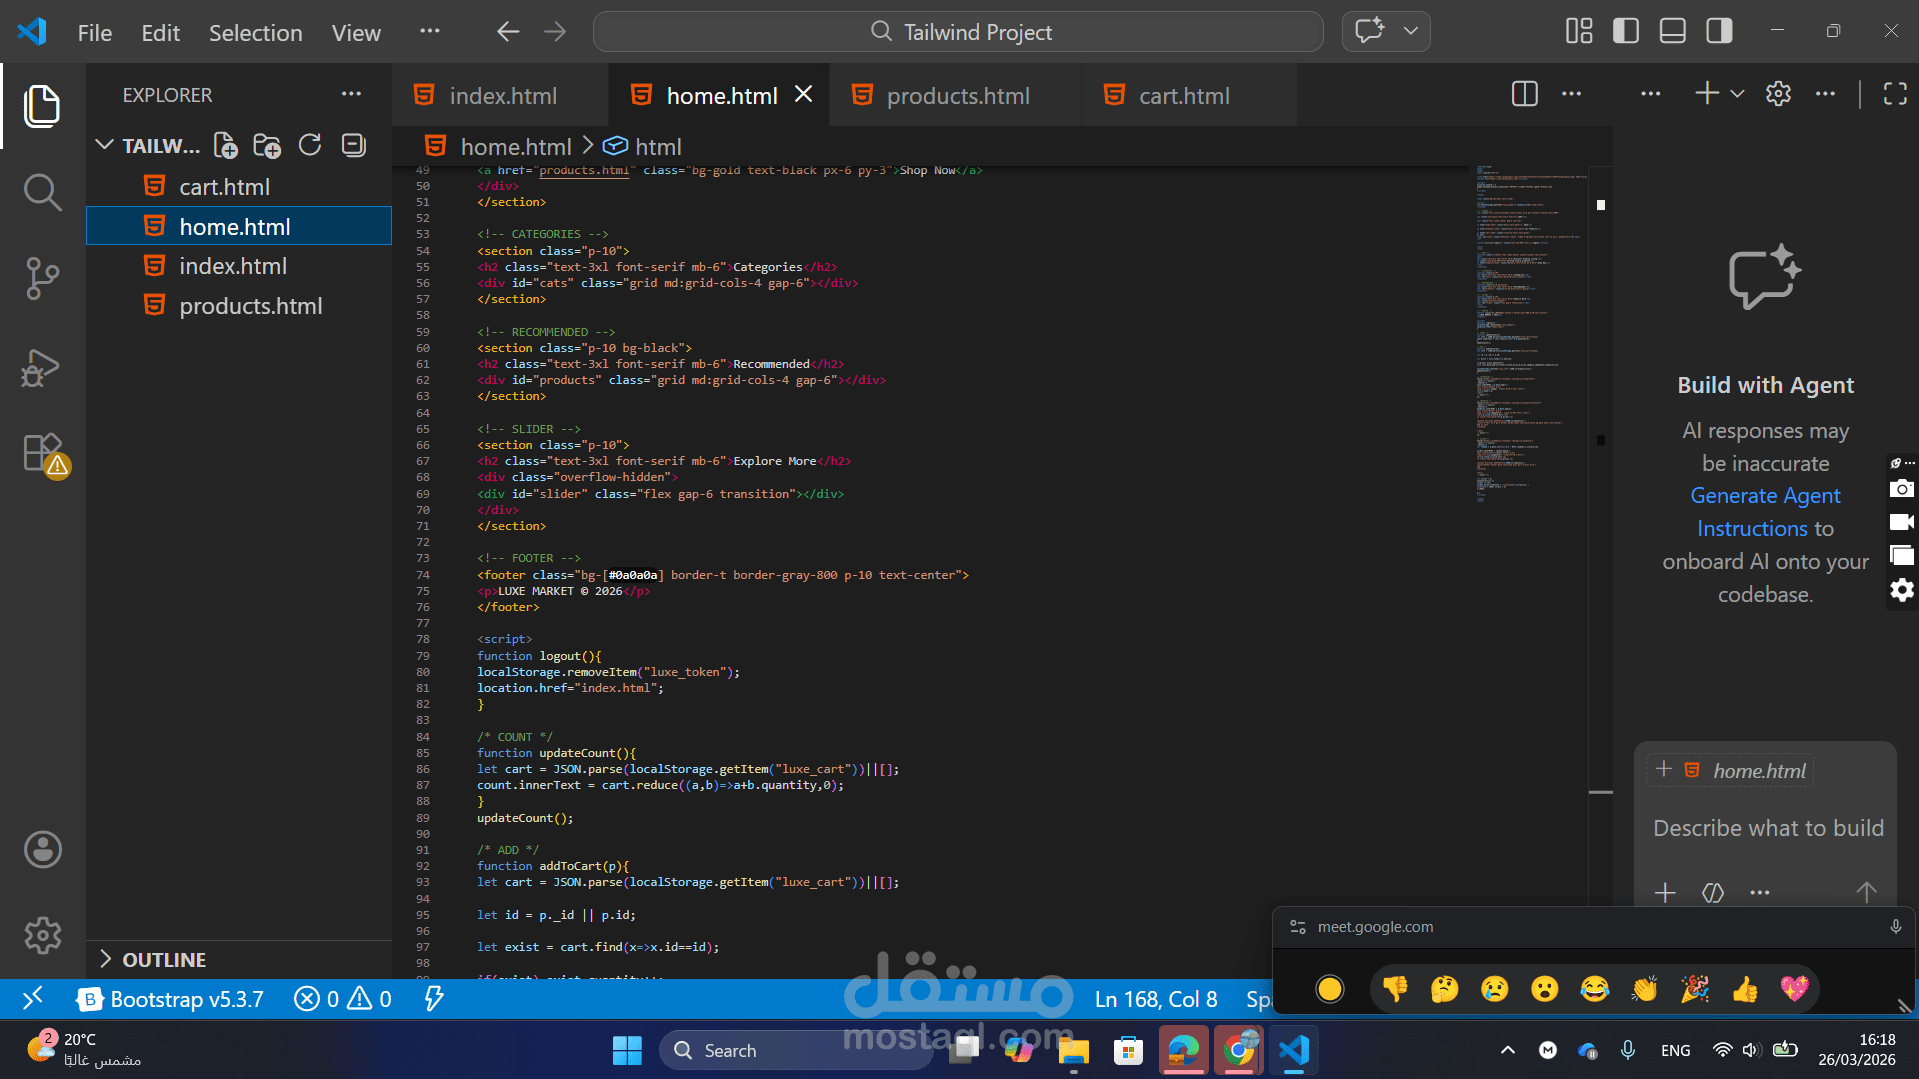Viewport: 1919px width, 1079px height.
Task: Create a new folder in the Explorer
Action: [267, 146]
